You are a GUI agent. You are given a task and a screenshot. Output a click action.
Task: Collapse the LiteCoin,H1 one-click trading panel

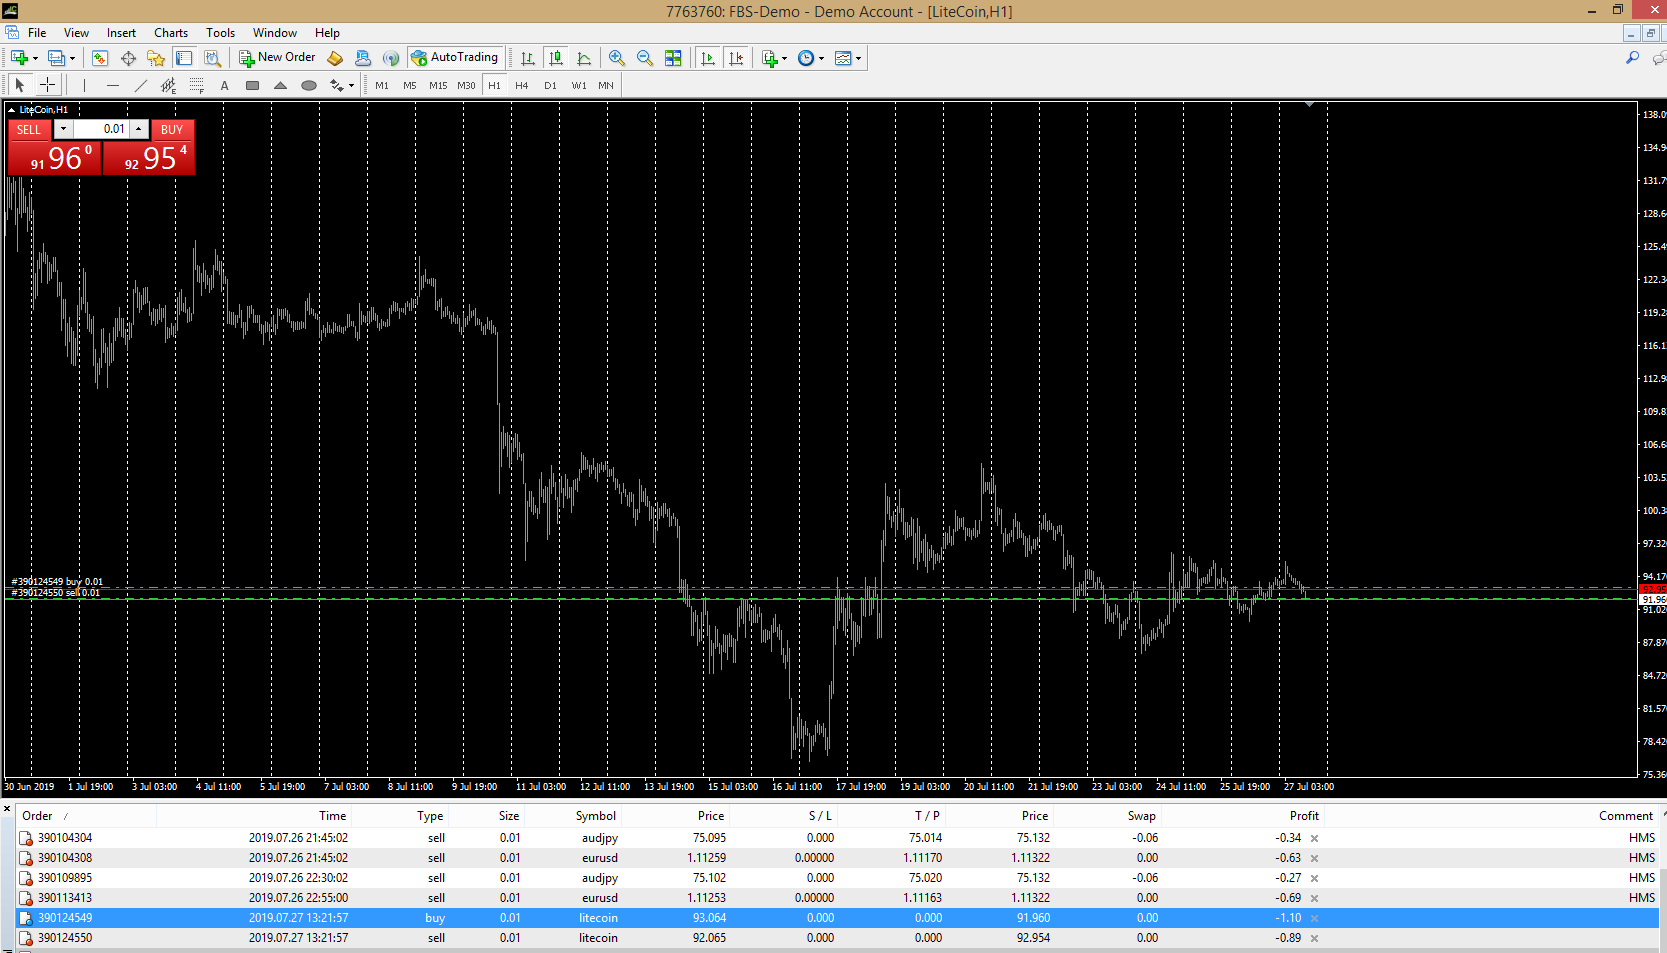tap(9, 109)
